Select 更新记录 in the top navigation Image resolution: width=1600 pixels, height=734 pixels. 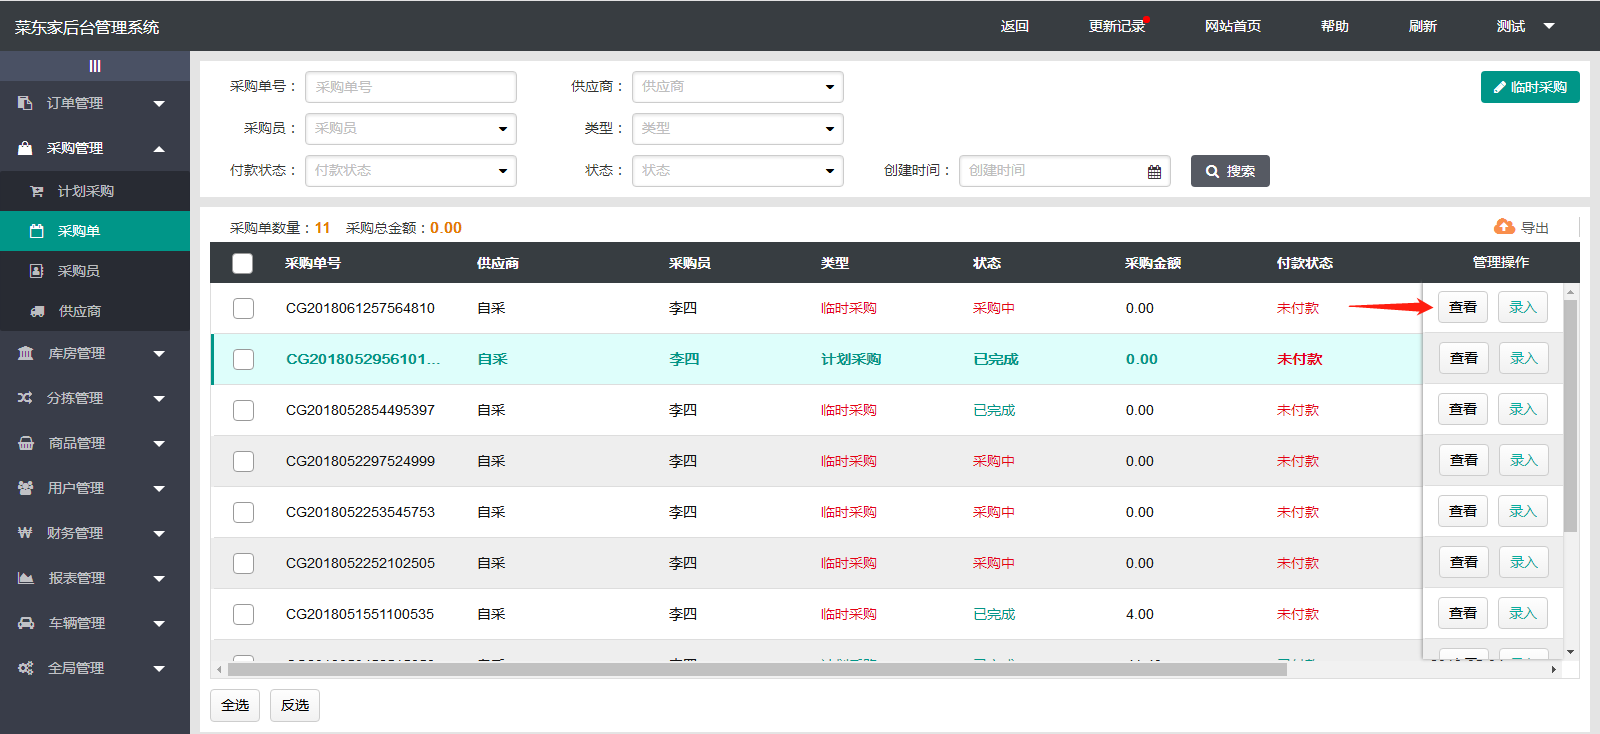point(1116,26)
